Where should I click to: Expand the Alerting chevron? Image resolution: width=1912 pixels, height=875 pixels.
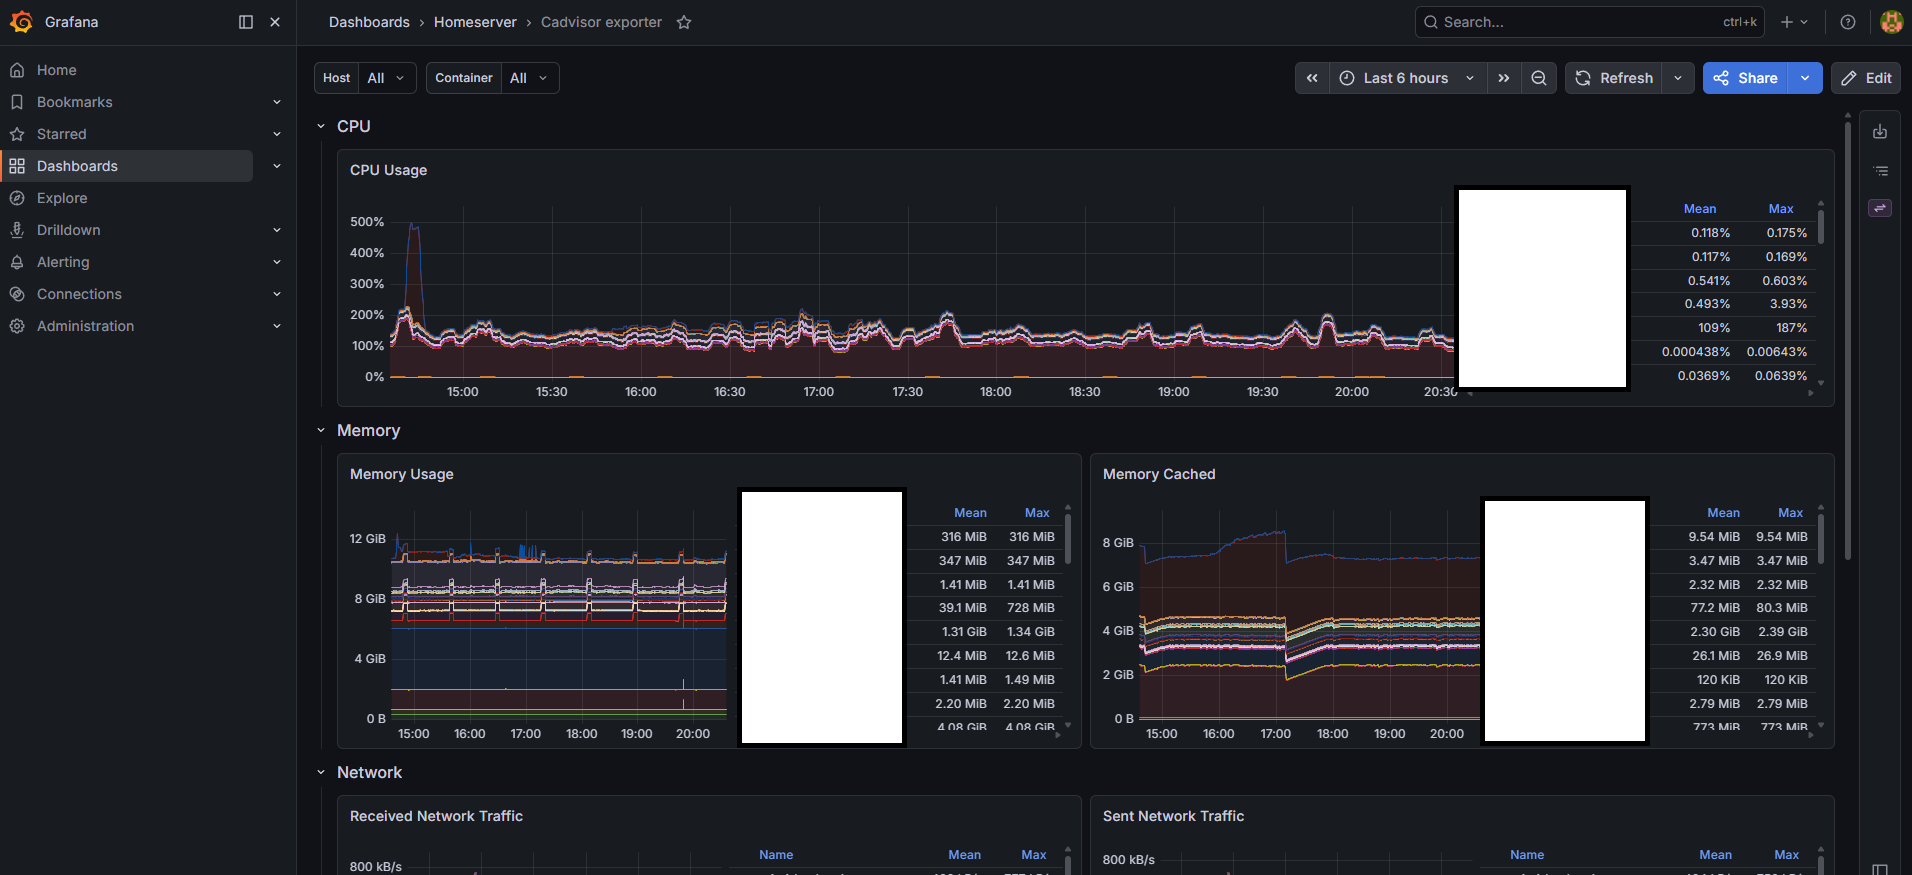[277, 262]
